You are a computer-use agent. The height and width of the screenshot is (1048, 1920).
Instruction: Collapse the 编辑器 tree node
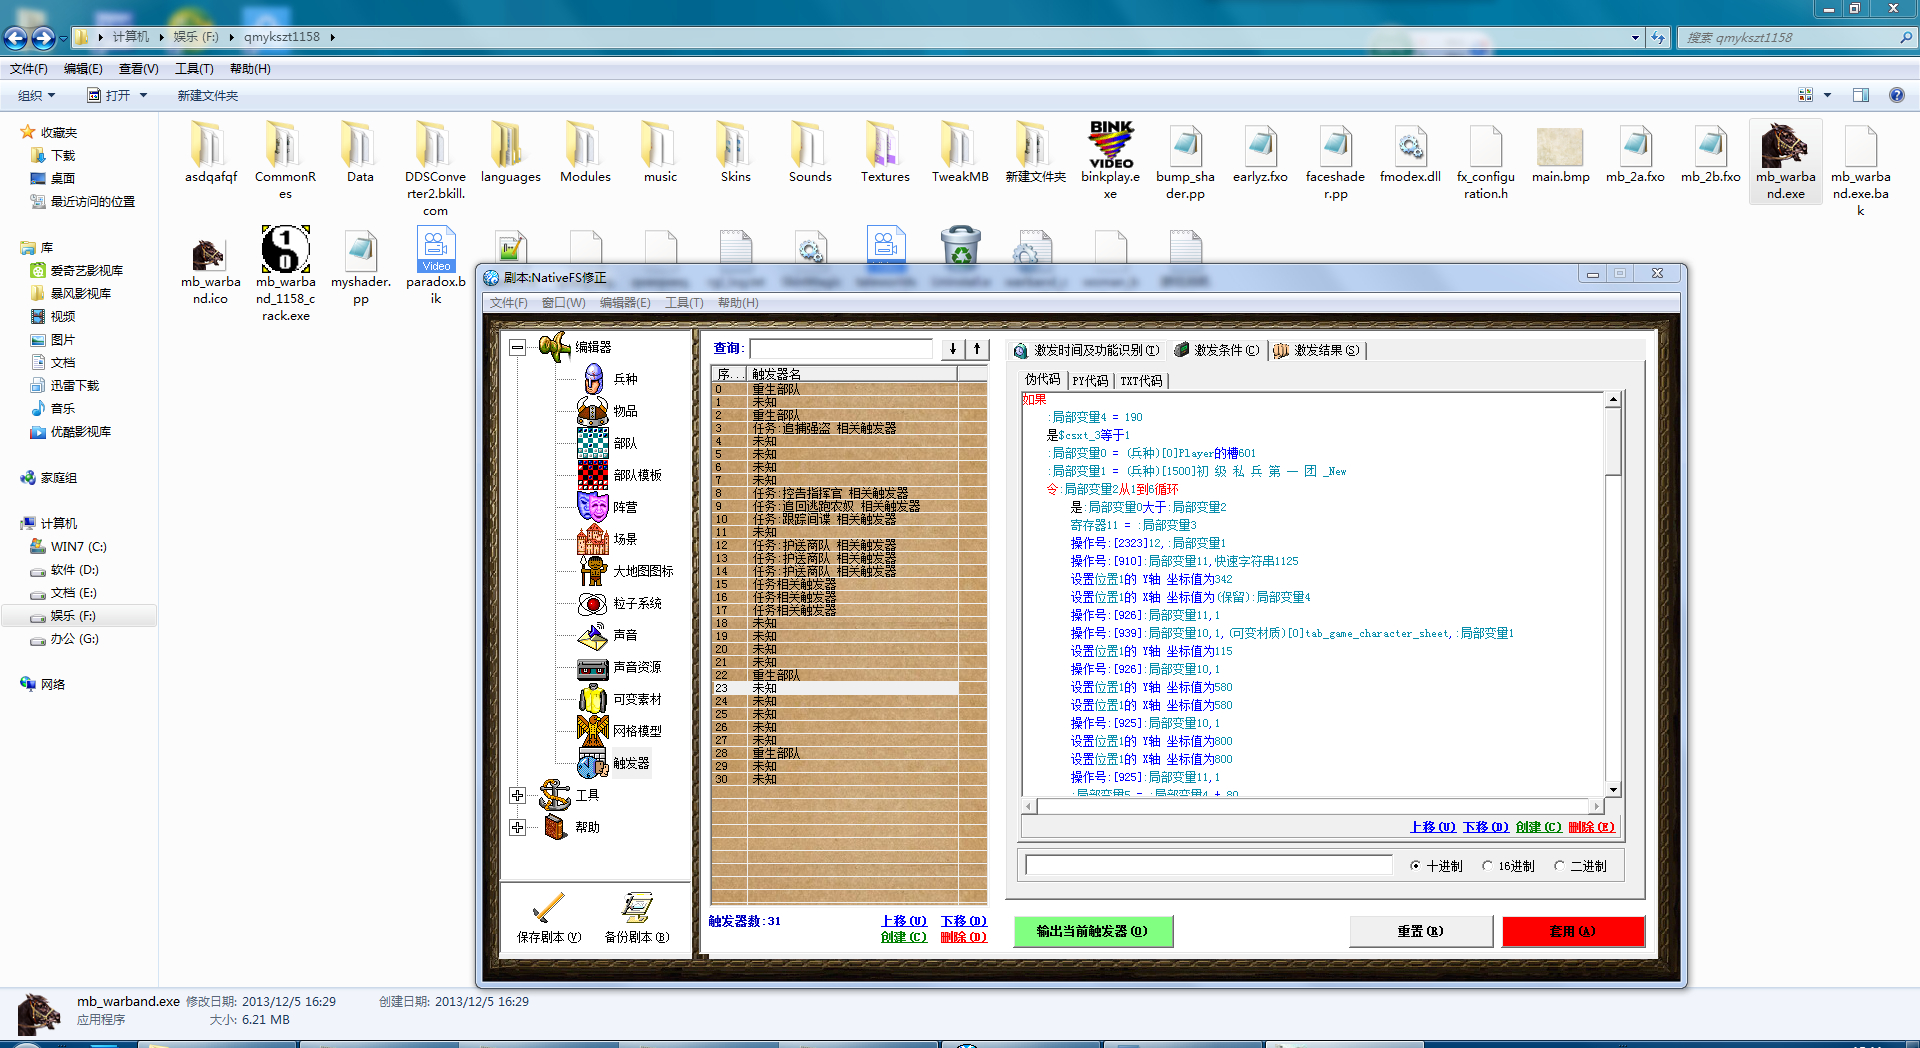(517, 347)
